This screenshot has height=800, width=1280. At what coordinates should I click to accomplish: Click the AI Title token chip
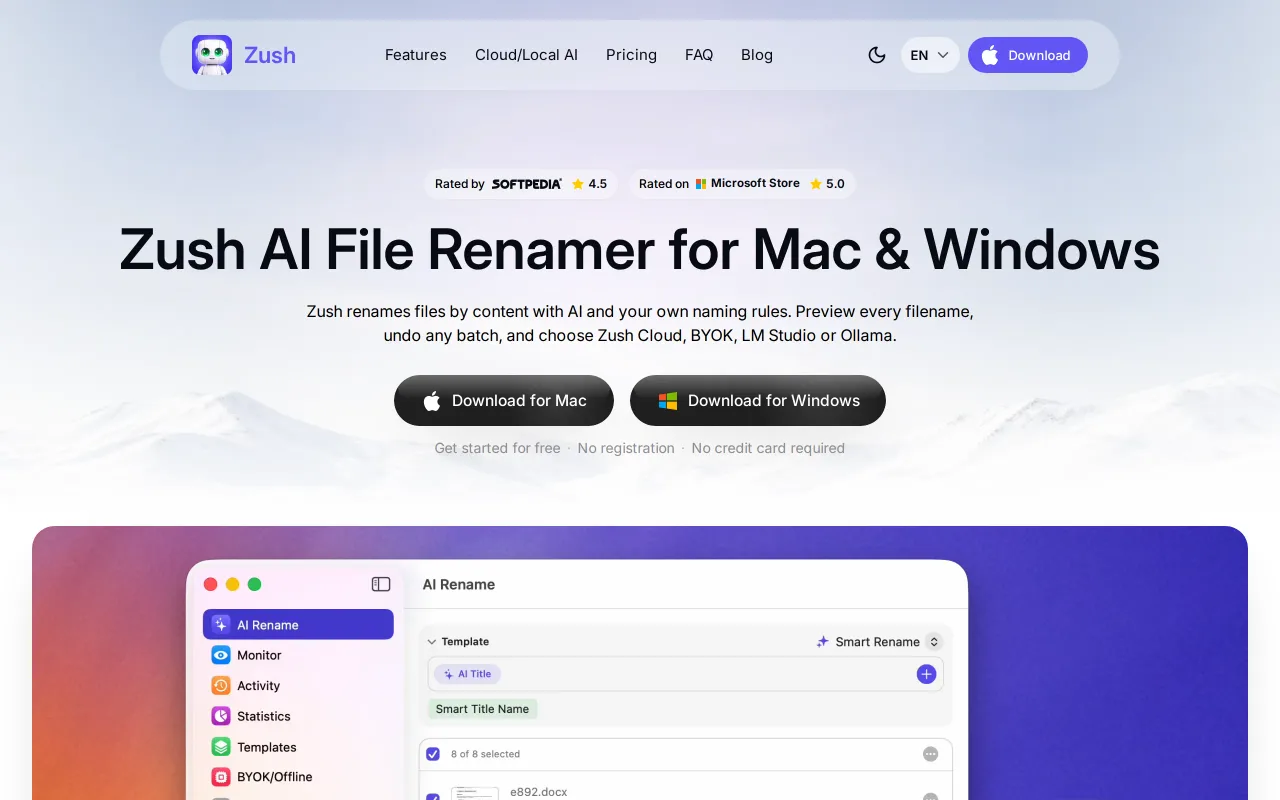467,674
